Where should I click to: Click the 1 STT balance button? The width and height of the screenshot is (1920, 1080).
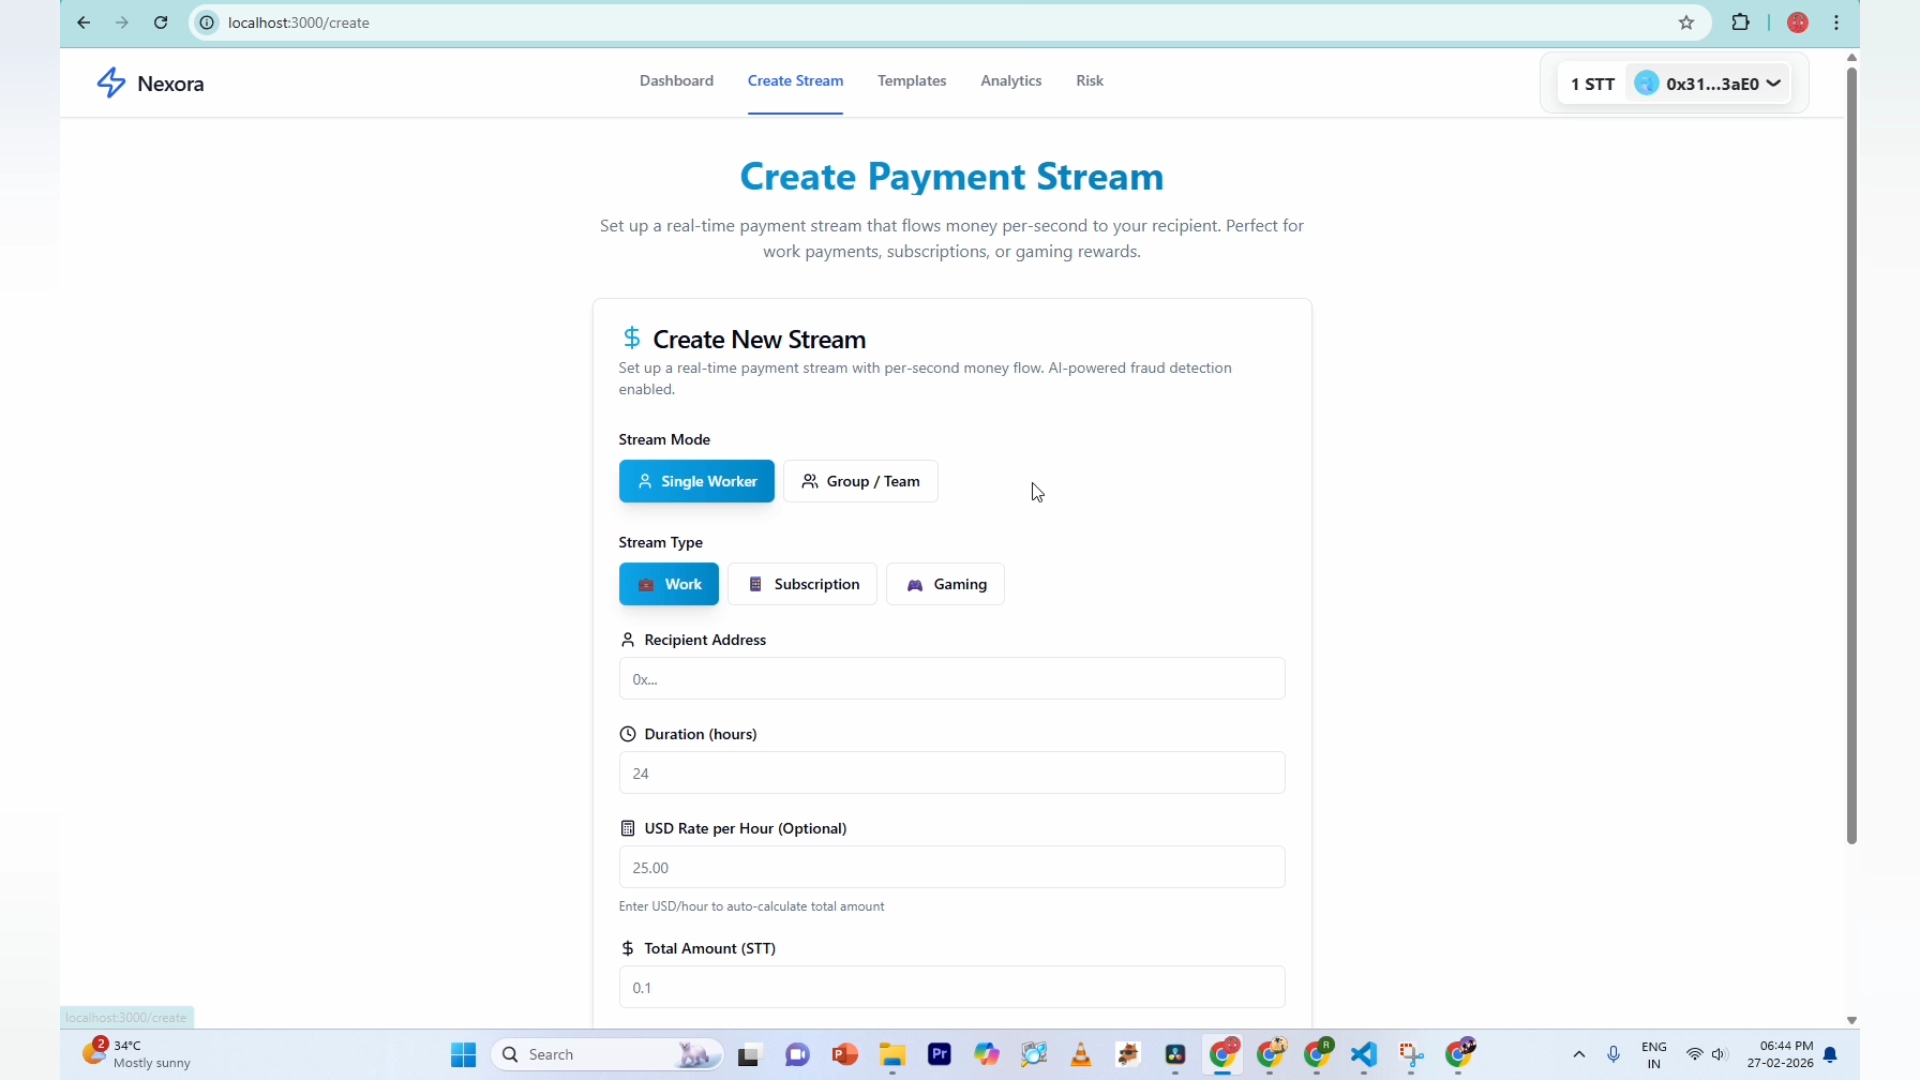(x=1592, y=84)
